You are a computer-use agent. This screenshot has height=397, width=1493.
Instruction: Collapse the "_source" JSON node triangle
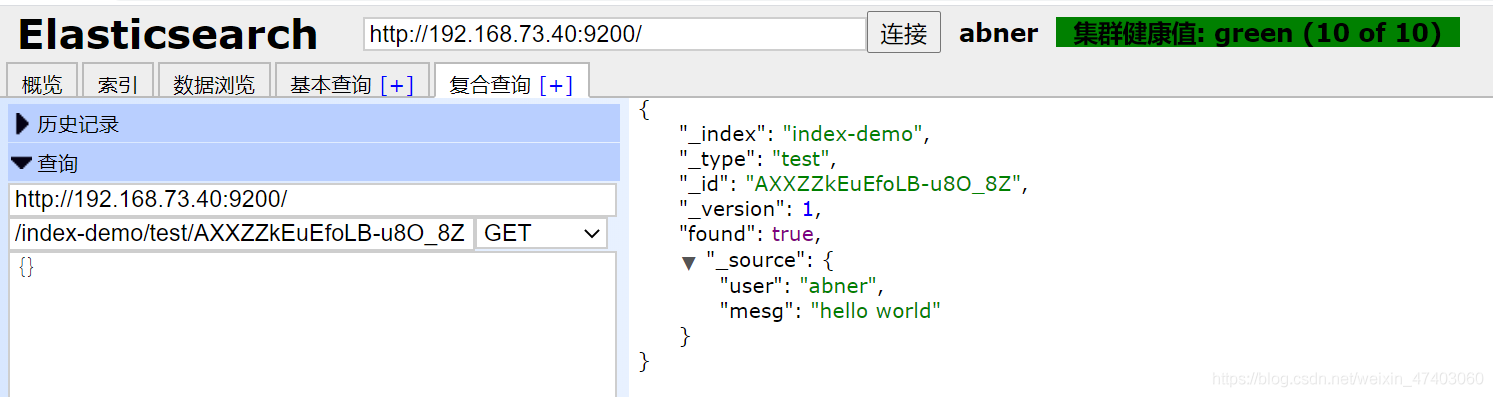pyautogui.click(x=688, y=262)
